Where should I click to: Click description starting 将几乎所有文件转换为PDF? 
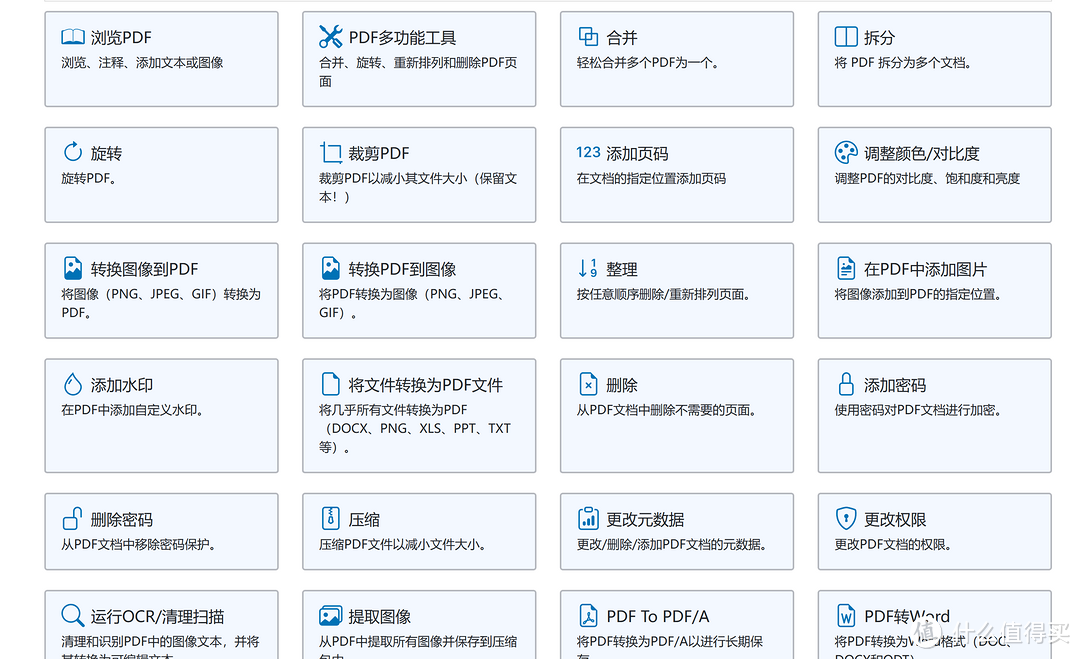pos(415,428)
